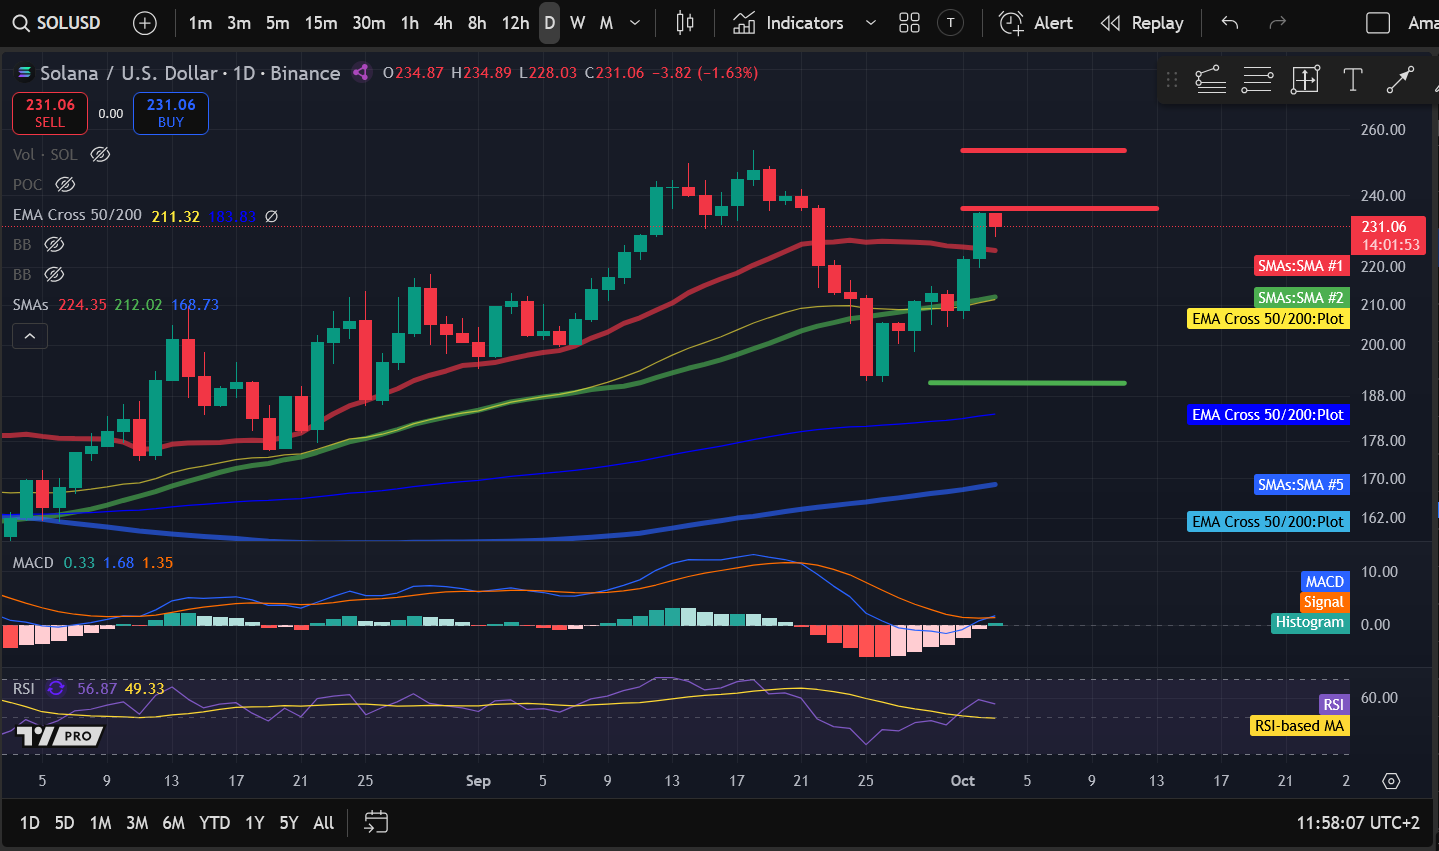Expand the timeframe list chevron after M
This screenshot has width=1439, height=851.
click(x=635, y=23)
